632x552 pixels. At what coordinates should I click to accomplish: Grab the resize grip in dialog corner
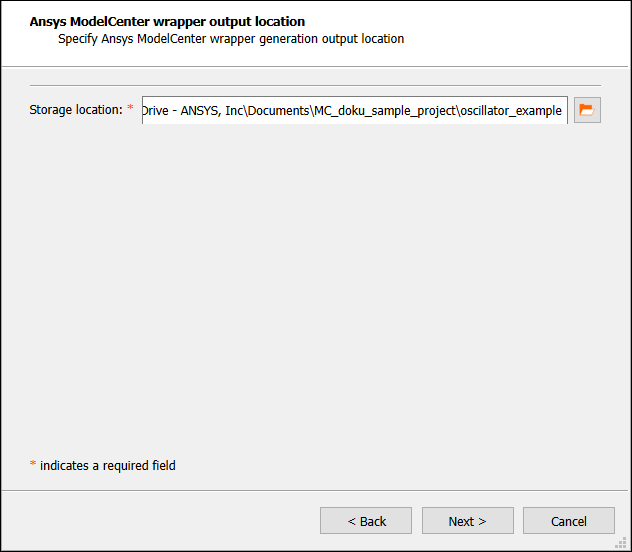(x=621, y=543)
